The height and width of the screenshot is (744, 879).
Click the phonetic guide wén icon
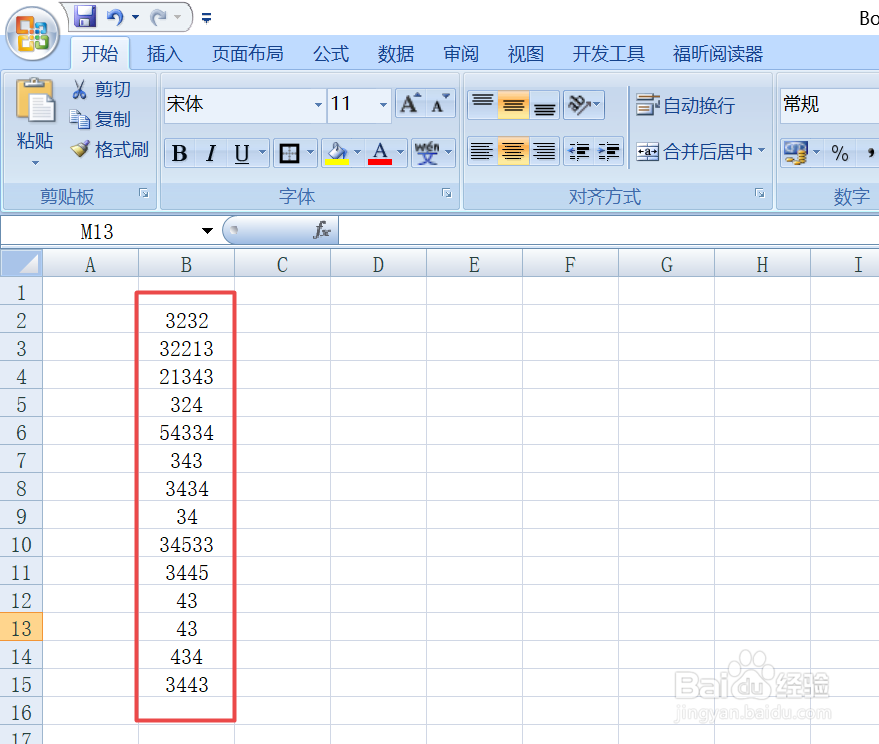pyautogui.click(x=427, y=153)
